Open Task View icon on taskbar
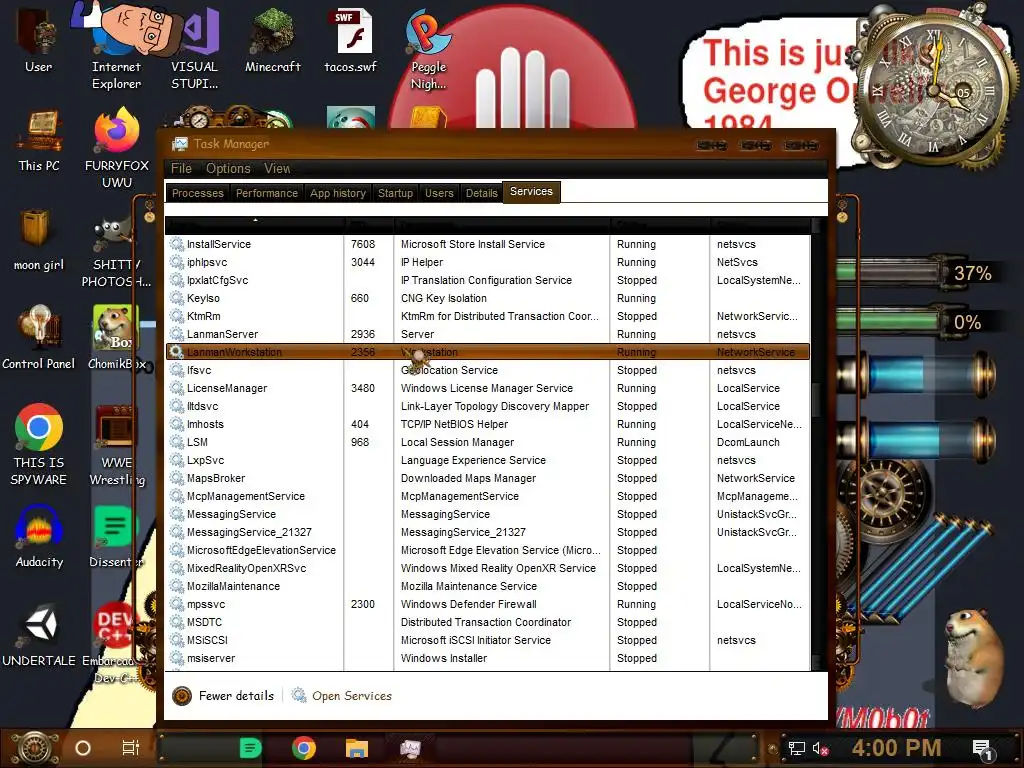The height and width of the screenshot is (768, 1024). (131, 748)
